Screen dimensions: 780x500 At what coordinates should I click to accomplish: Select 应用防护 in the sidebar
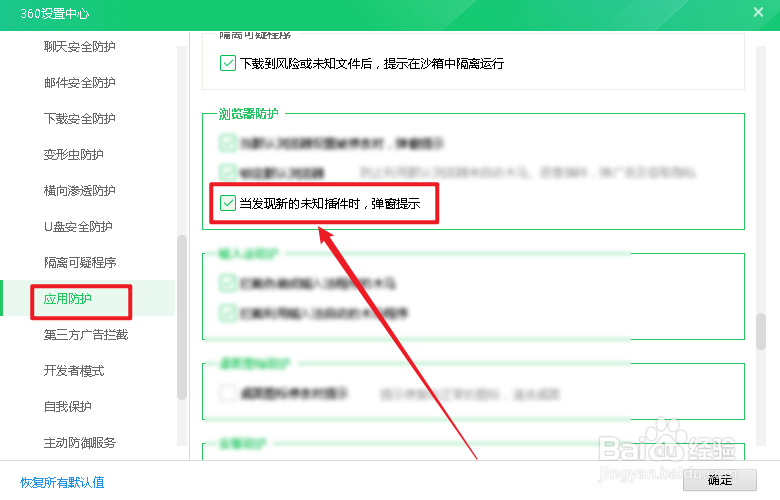(x=68, y=299)
